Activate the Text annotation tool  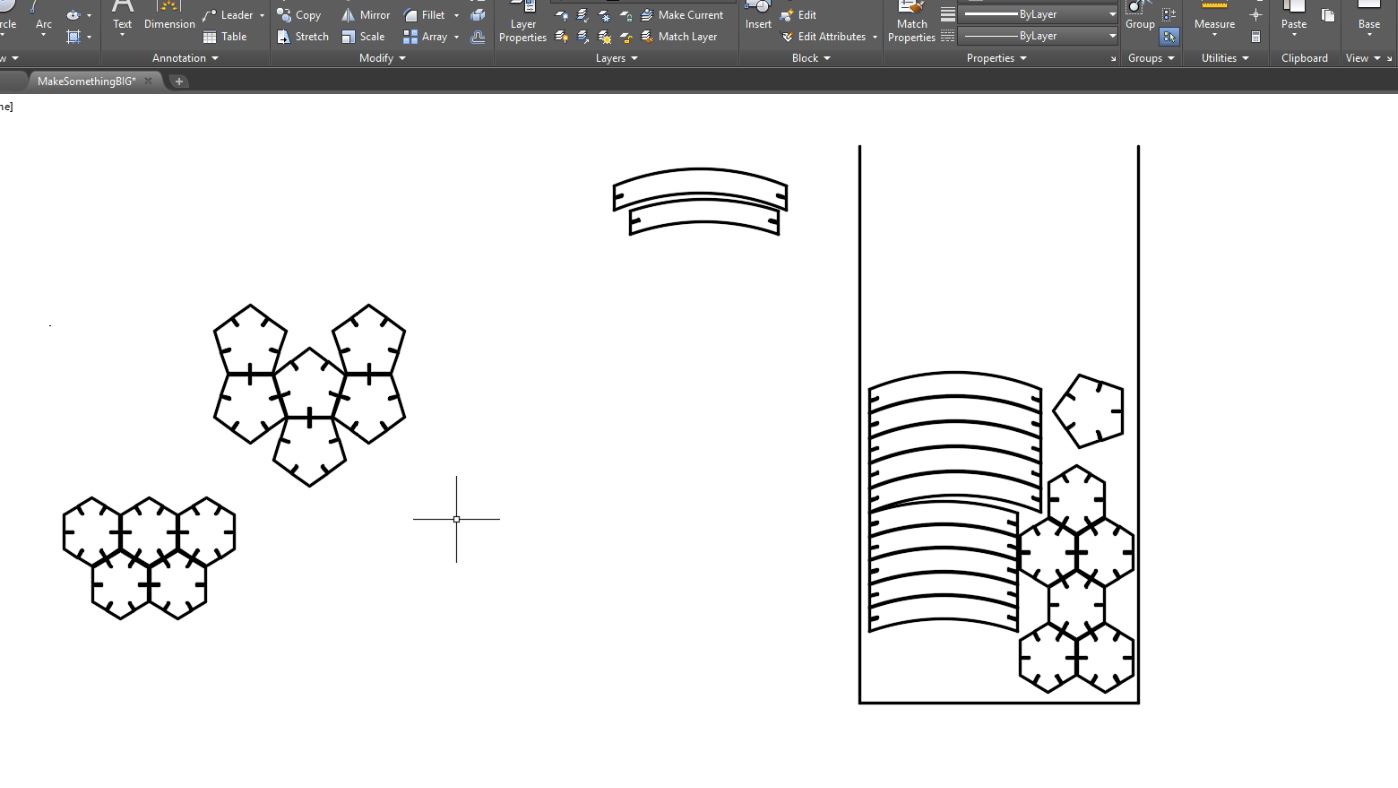tap(122, 18)
